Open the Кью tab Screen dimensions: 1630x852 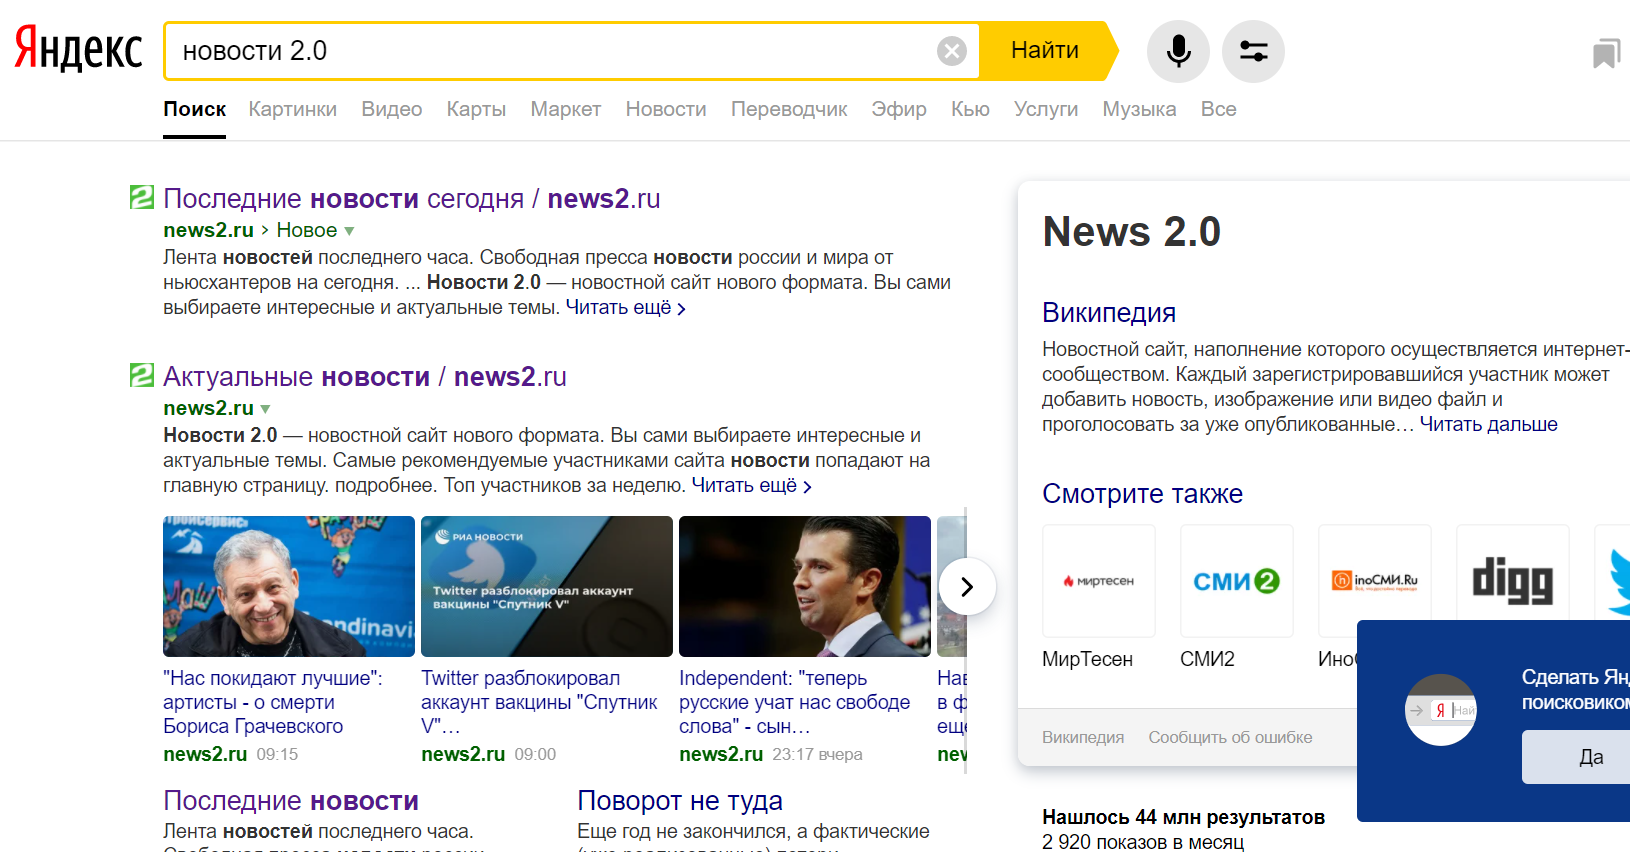tap(970, 109)
